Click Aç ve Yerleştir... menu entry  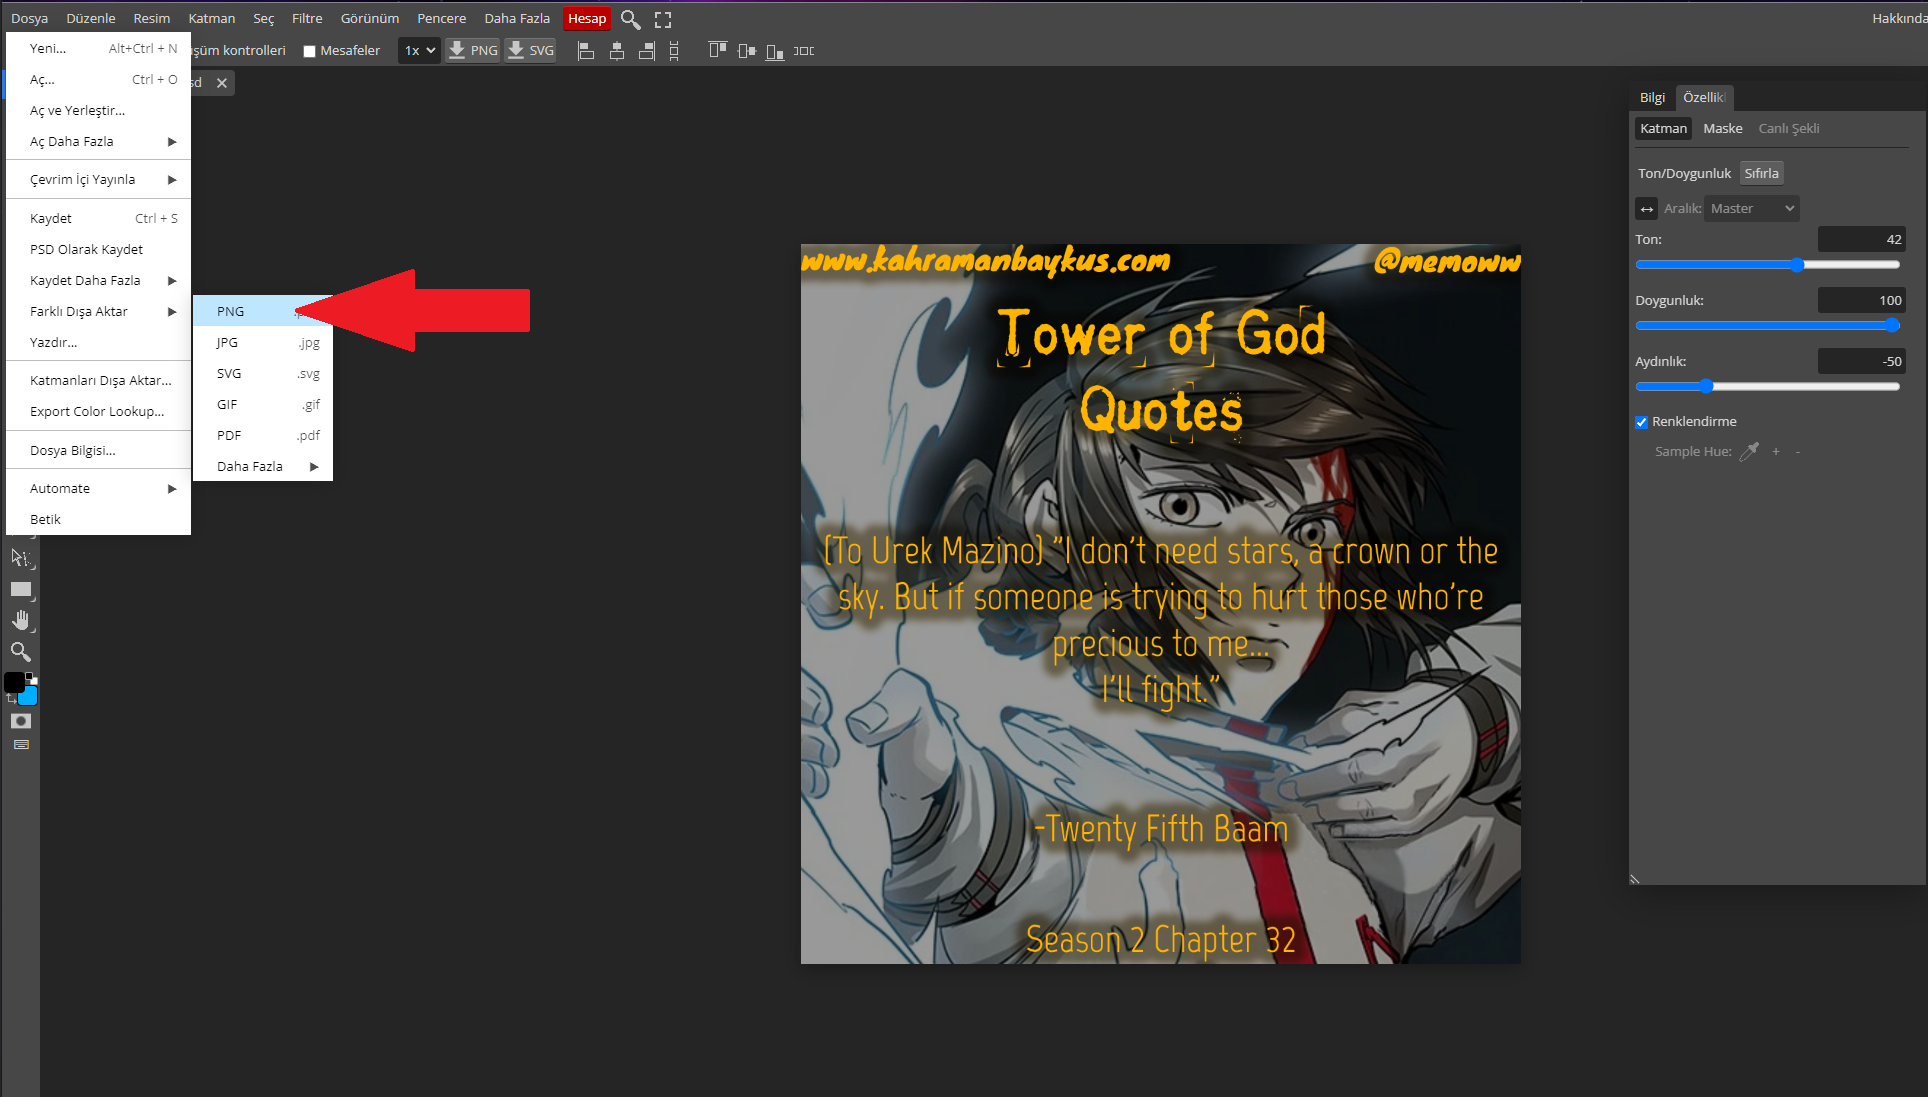tap(98, 111)
